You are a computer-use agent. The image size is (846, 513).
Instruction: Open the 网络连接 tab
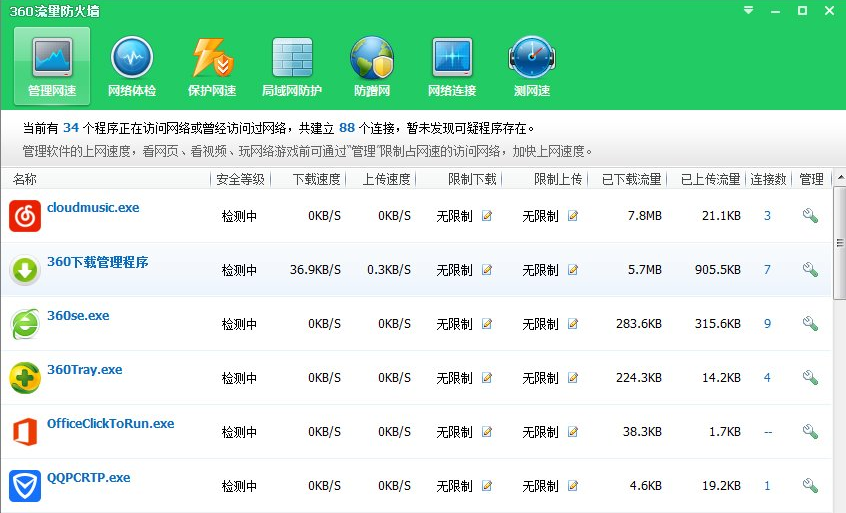[x=452, y=66]
